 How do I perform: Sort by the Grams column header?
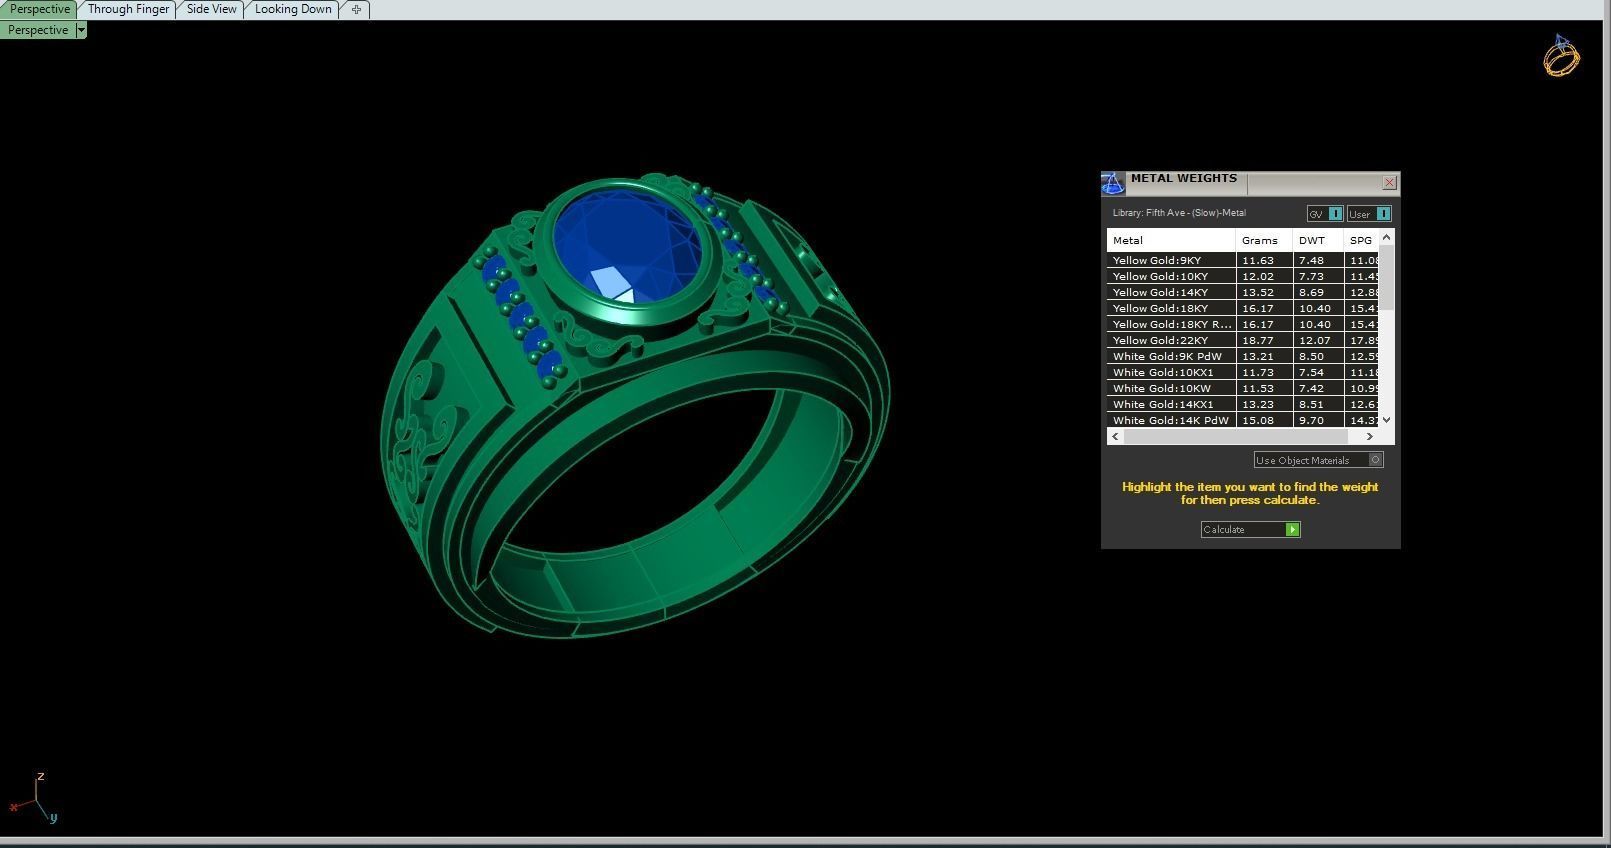click(x=1264, y=240)
